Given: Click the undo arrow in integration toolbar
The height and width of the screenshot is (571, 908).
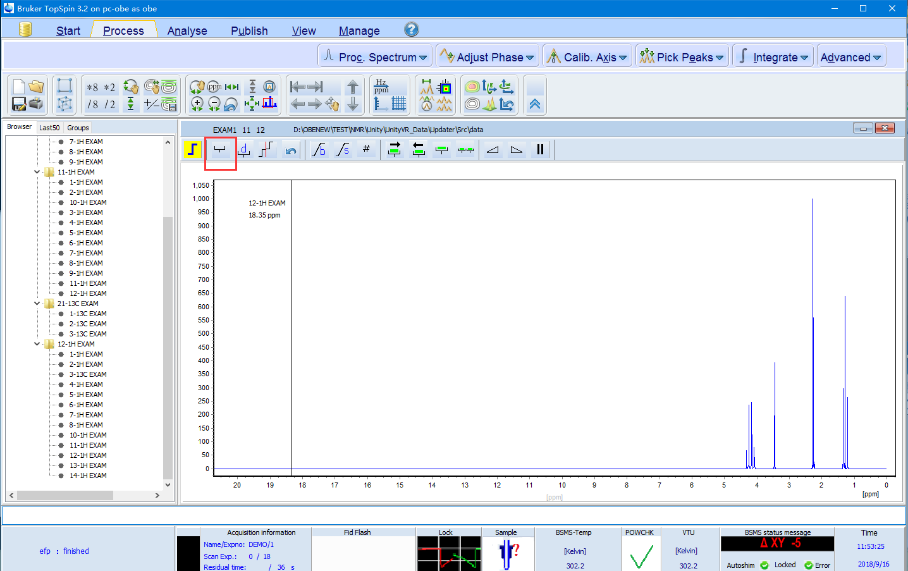Looking at the screenshot, I should (291, 150).
